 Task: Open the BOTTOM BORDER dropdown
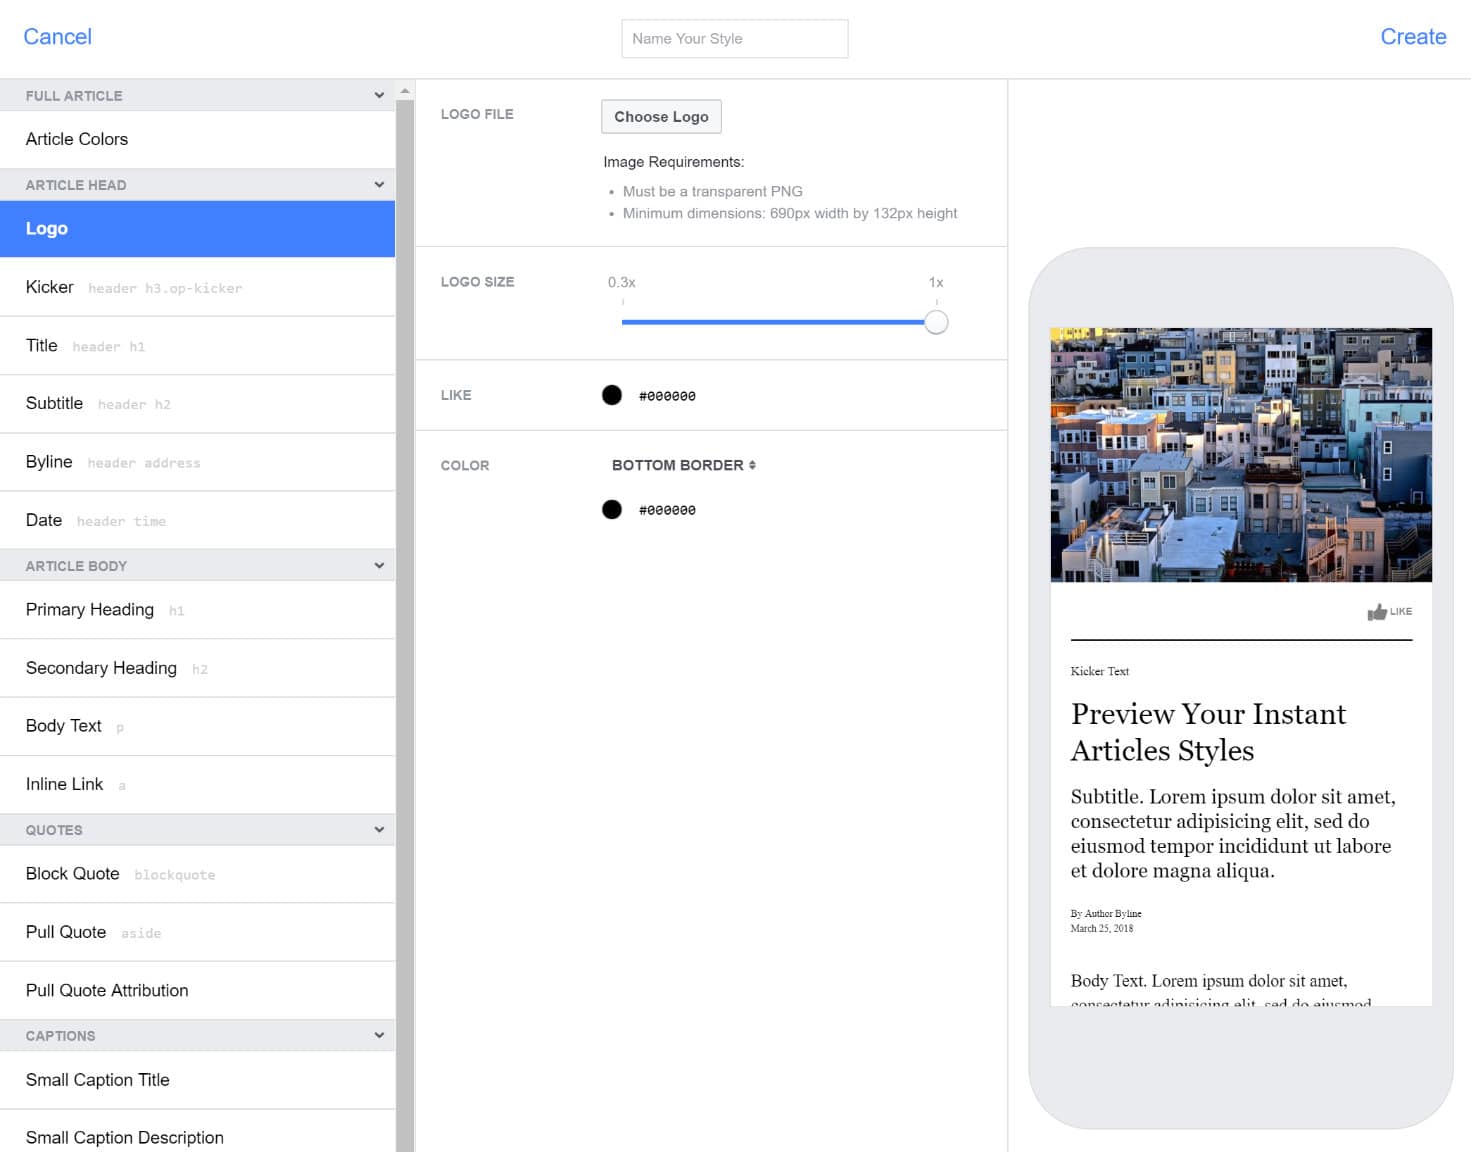pos(684,464)
